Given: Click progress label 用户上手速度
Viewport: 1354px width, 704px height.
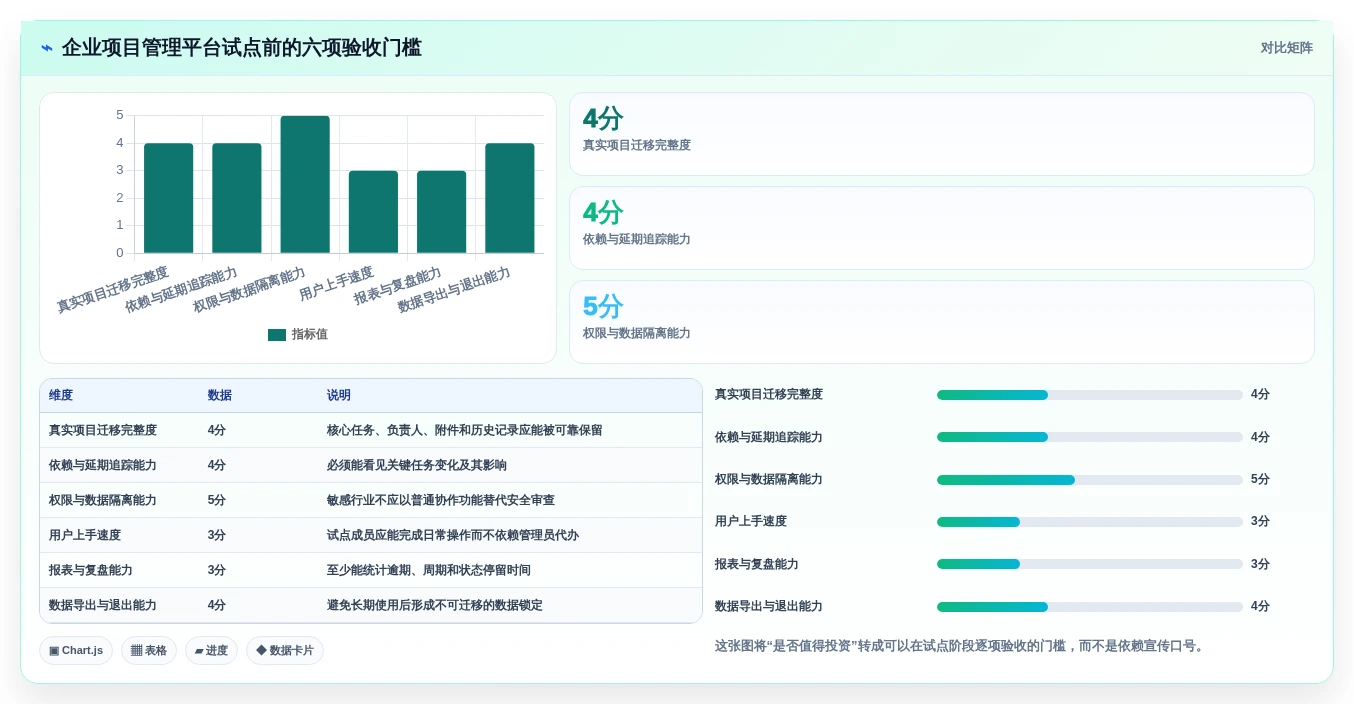Looking at the screenshot, I should click(x=751, y=521).
